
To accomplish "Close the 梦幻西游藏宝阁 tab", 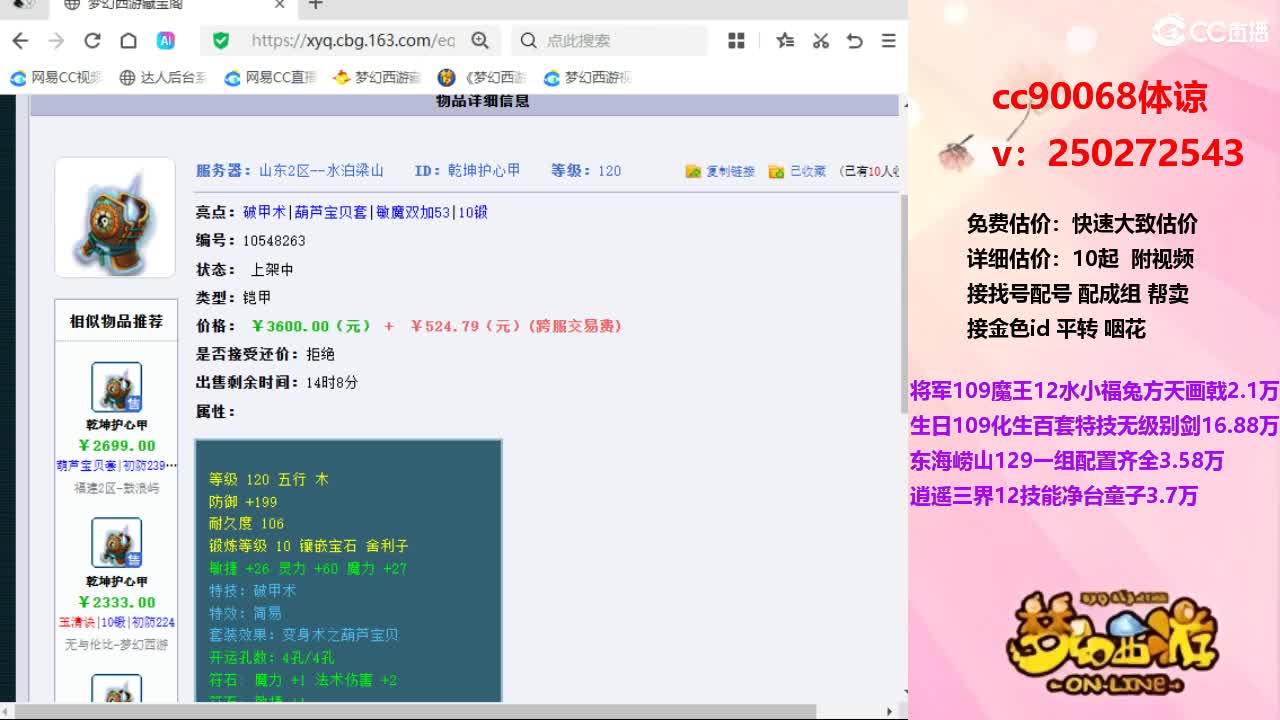I will (x=280, y=5).
